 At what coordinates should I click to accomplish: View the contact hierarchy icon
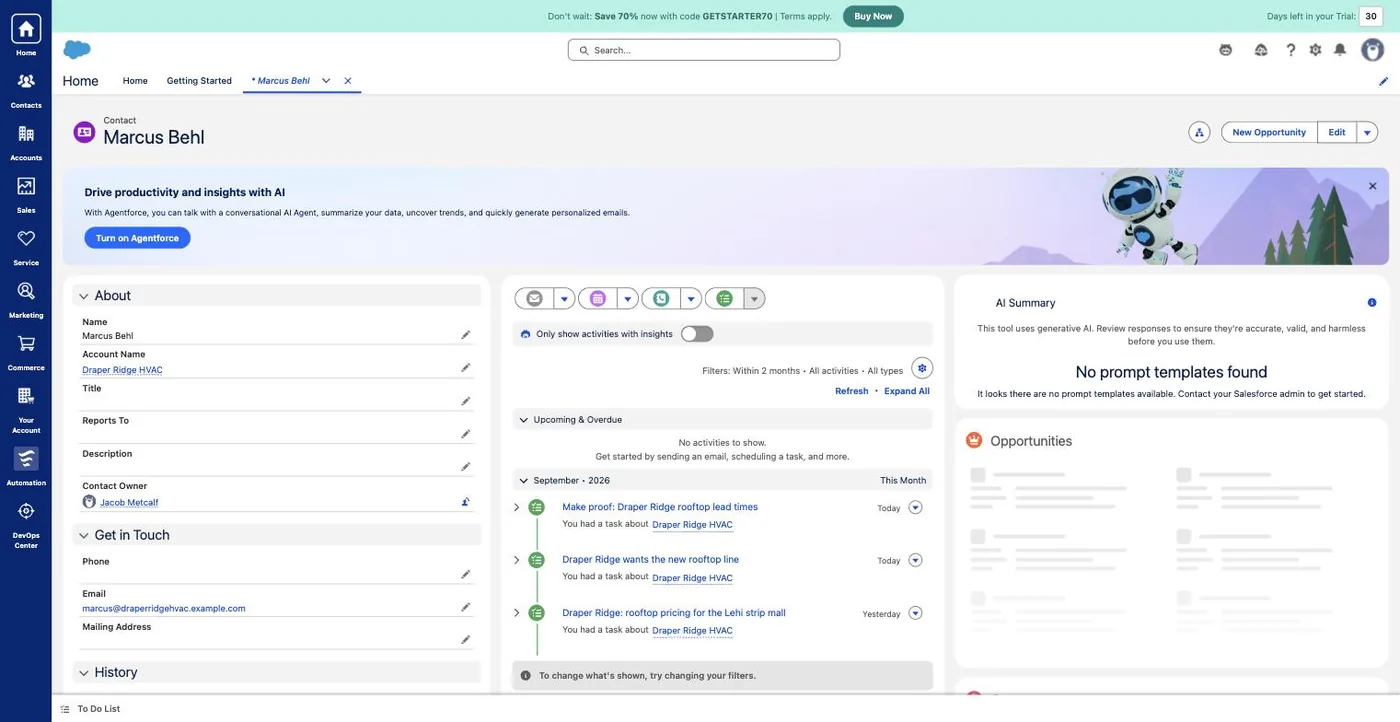(1199, 132)
